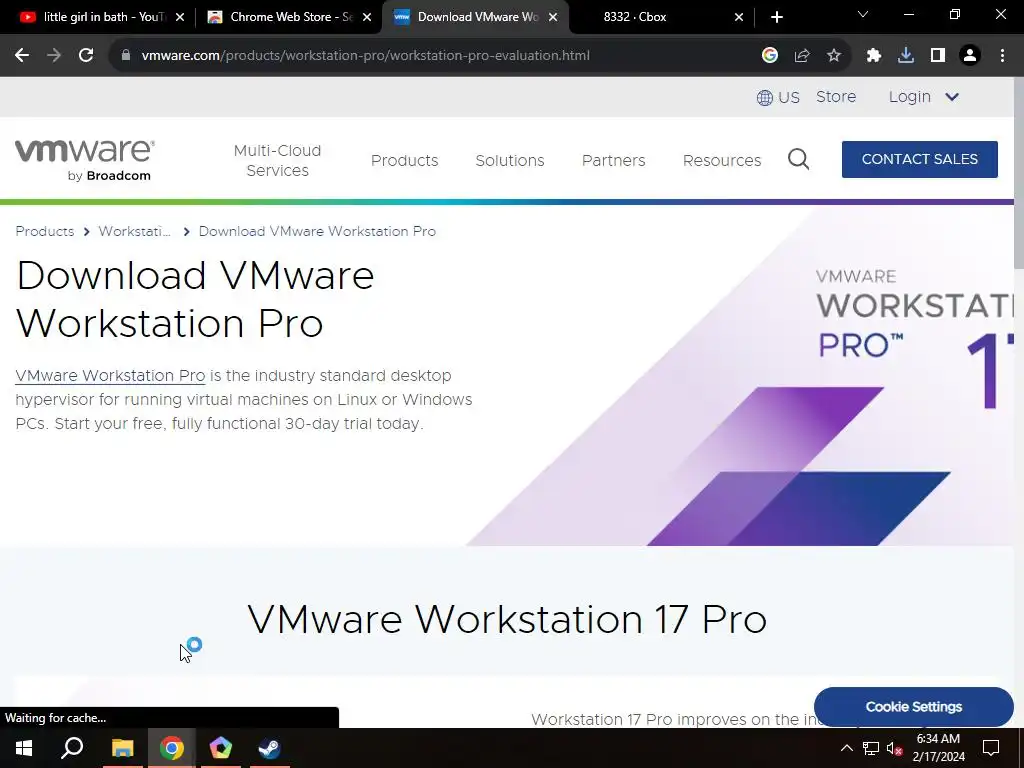The image size is (1024, 768).
Task: Open a new tab with plus icon
Action: click(x=776, y=17)
